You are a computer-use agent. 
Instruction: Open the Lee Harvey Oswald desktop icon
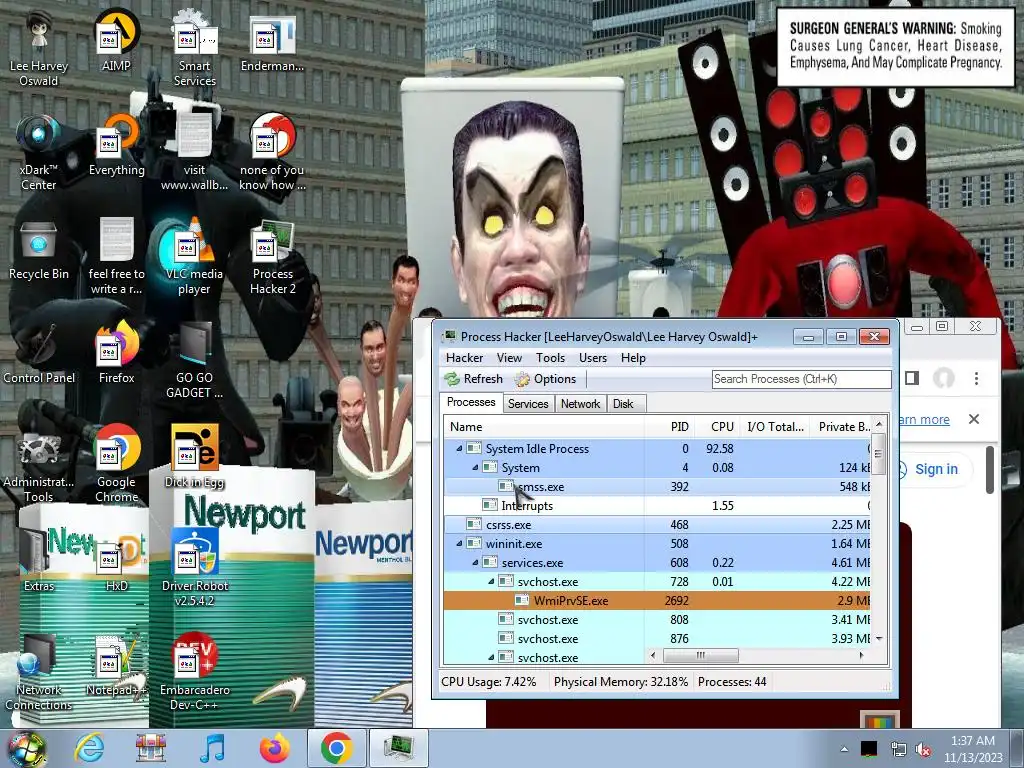[x=39, y=48]
